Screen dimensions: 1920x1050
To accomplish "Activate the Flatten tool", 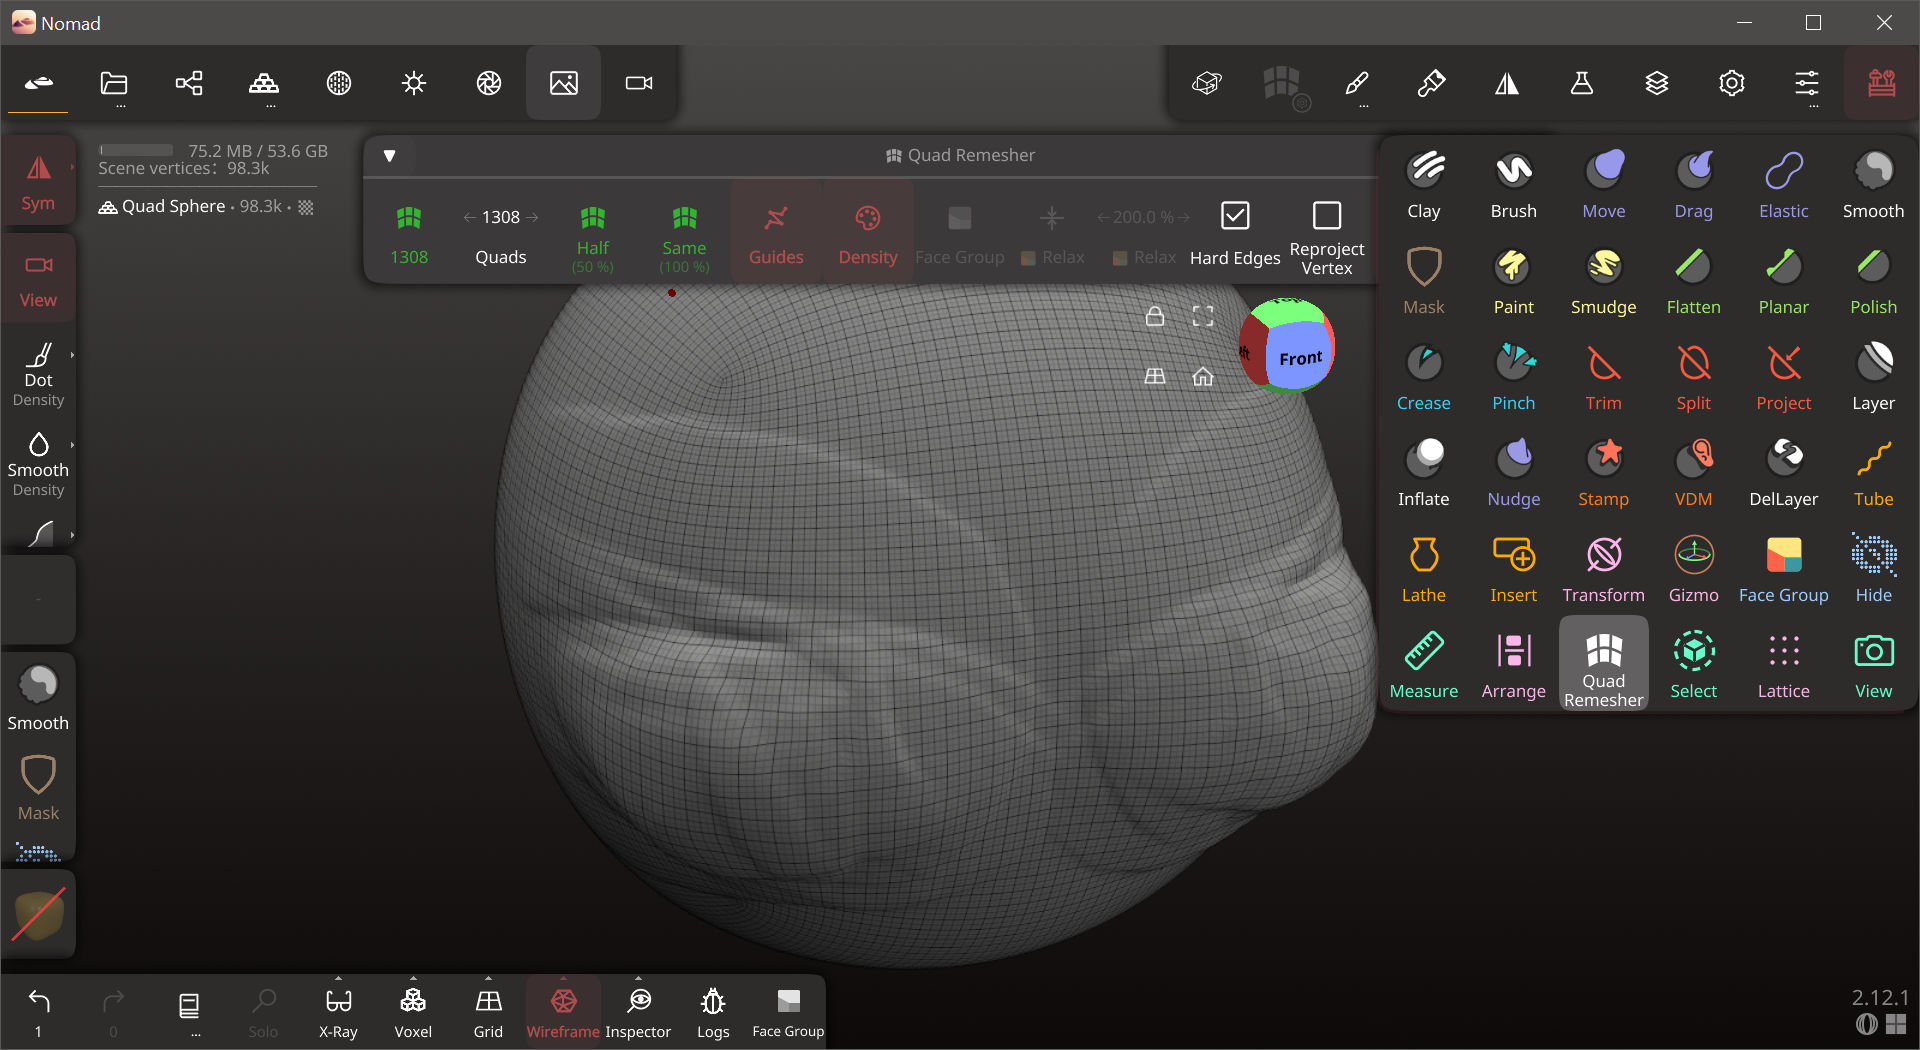I will (1694, 281).
